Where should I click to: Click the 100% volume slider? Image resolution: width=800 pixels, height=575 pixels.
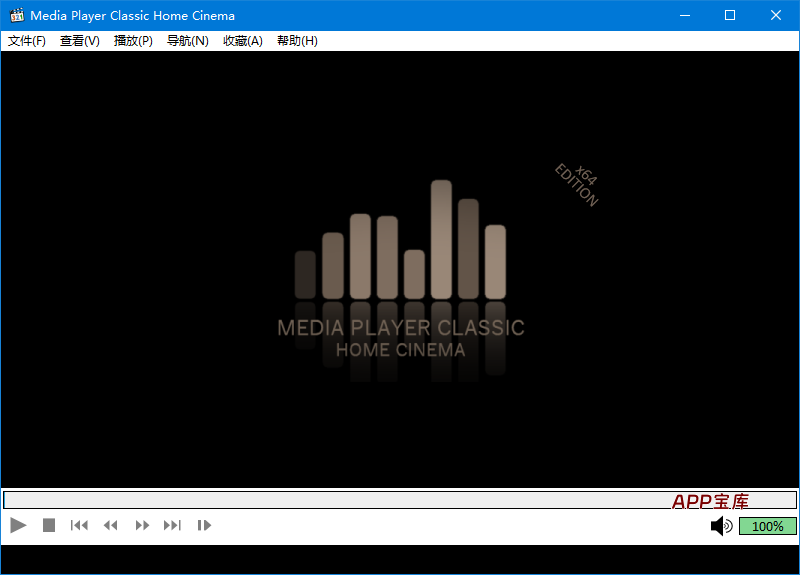pos(768,526)
